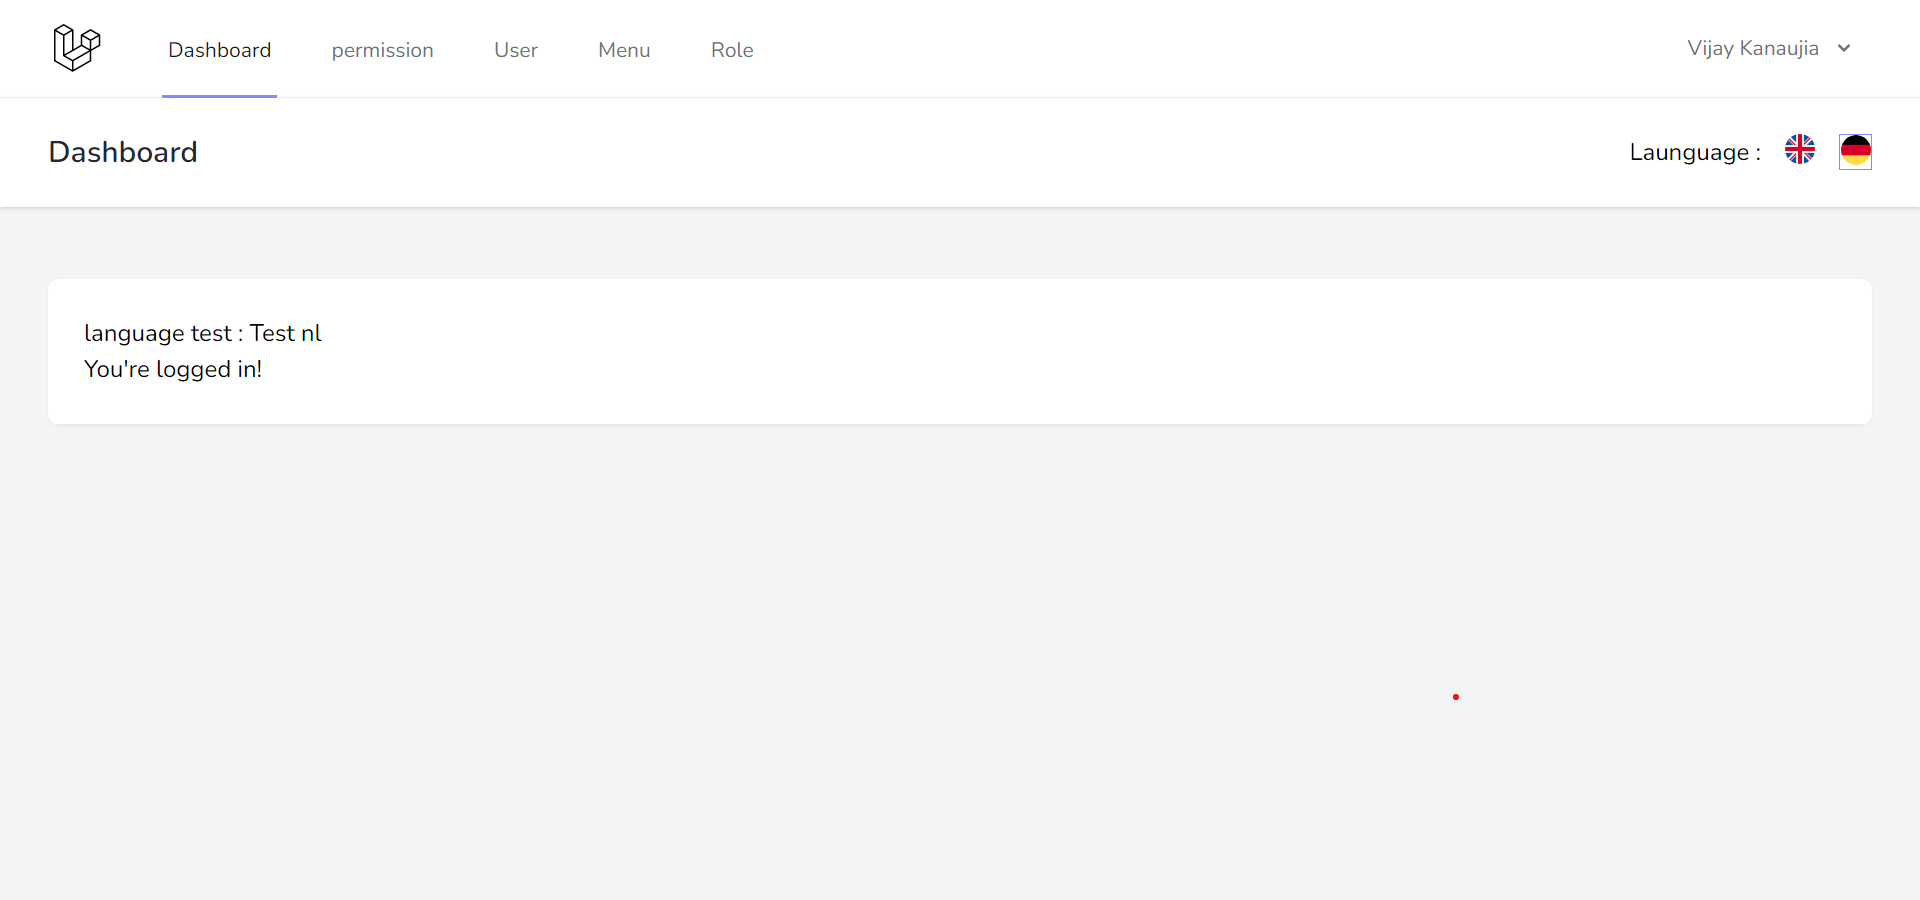The width and height of the screenshot is (1920, 900).
Task: Click the gray page background below the card
Action: pyautogui.click(x=800, y=650)
